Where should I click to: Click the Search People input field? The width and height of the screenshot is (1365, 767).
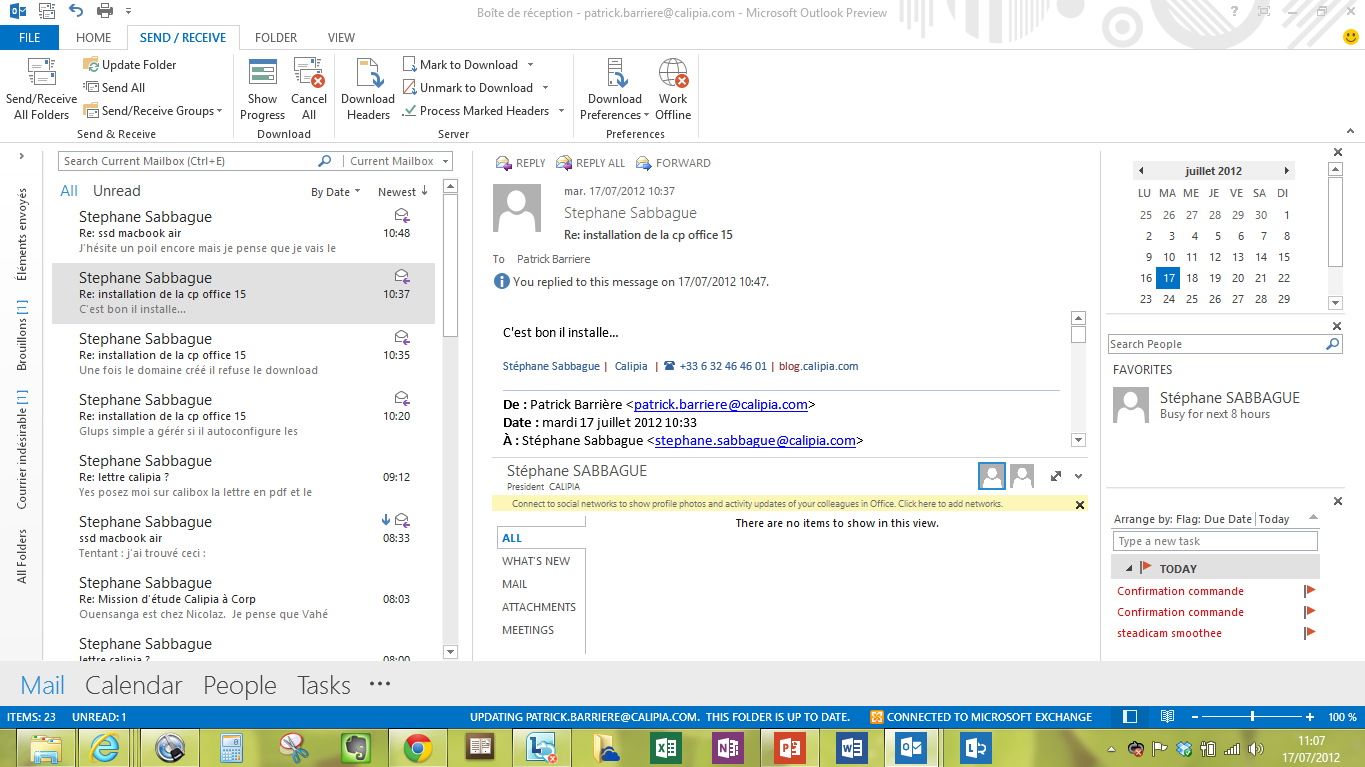coord(1215,344)
